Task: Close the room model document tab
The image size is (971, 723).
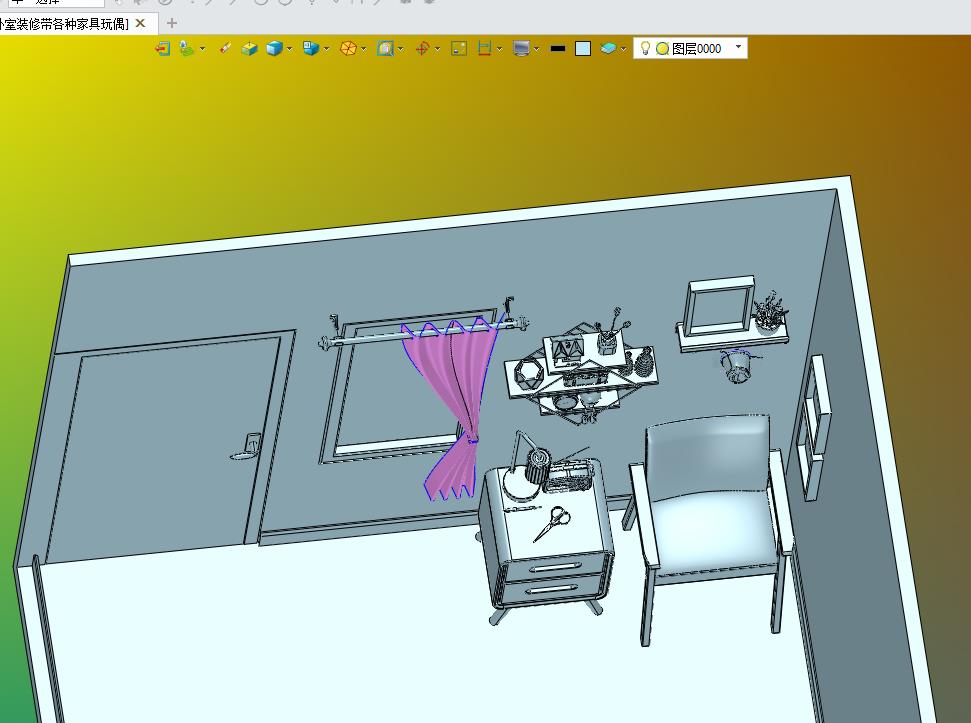Action: point(141,23)
